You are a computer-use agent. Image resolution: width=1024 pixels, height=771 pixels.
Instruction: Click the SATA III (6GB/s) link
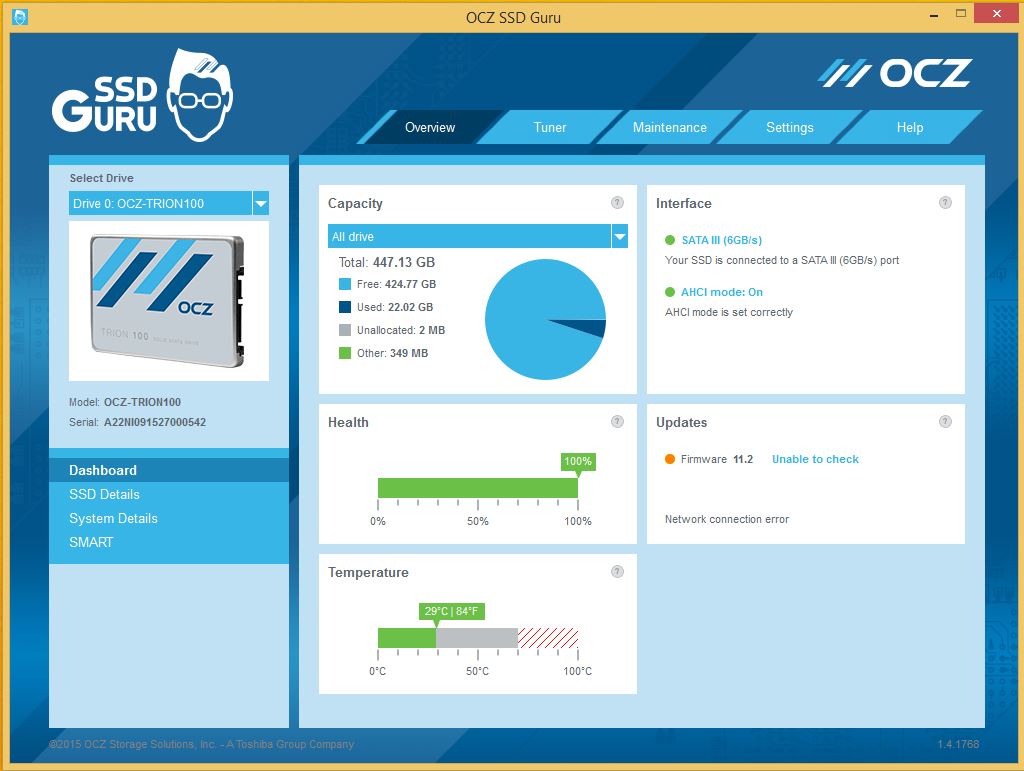pos(722,240)
